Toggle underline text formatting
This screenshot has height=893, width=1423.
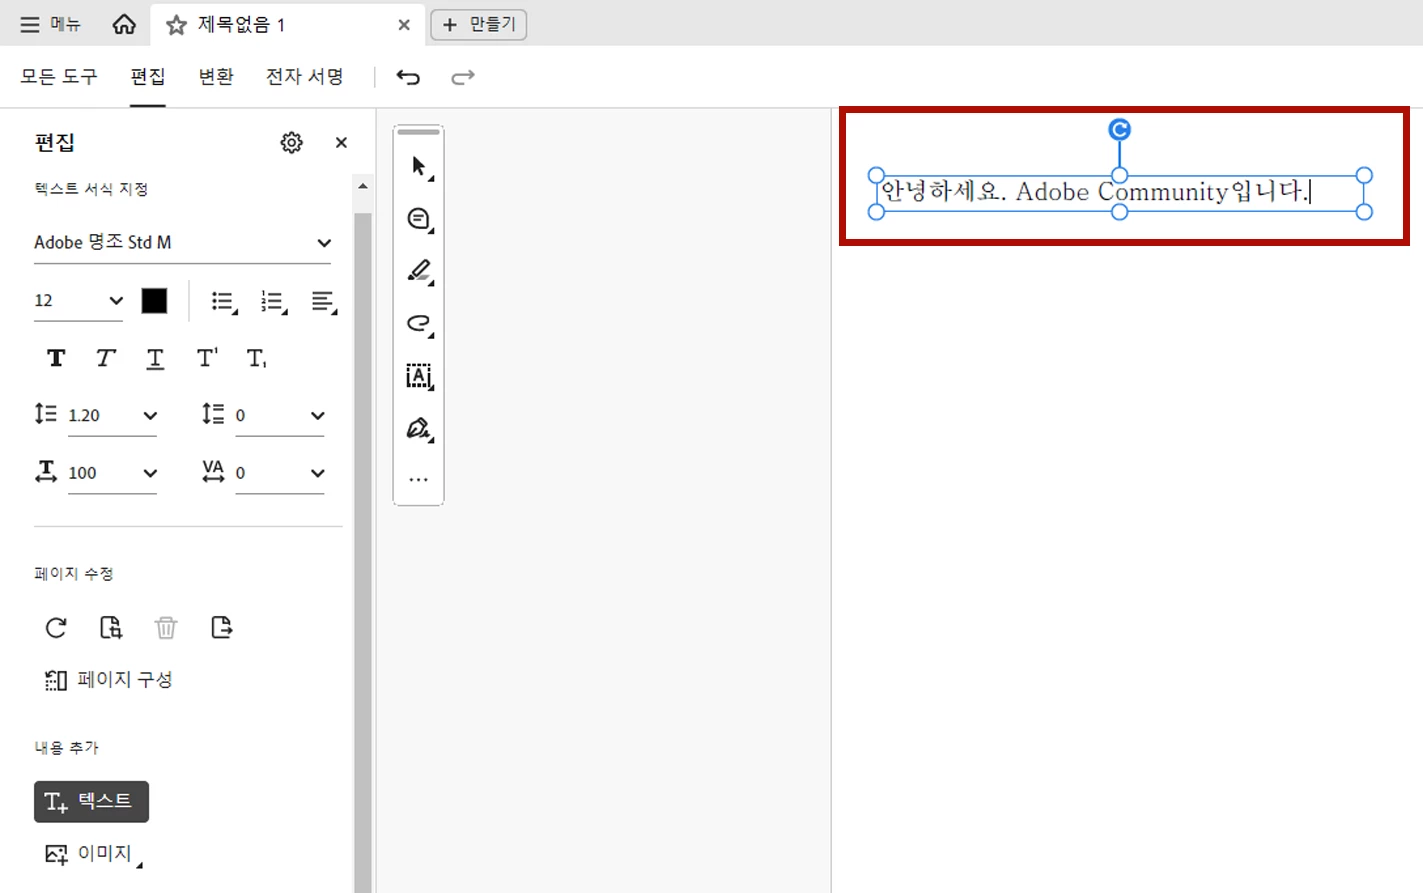155,359
